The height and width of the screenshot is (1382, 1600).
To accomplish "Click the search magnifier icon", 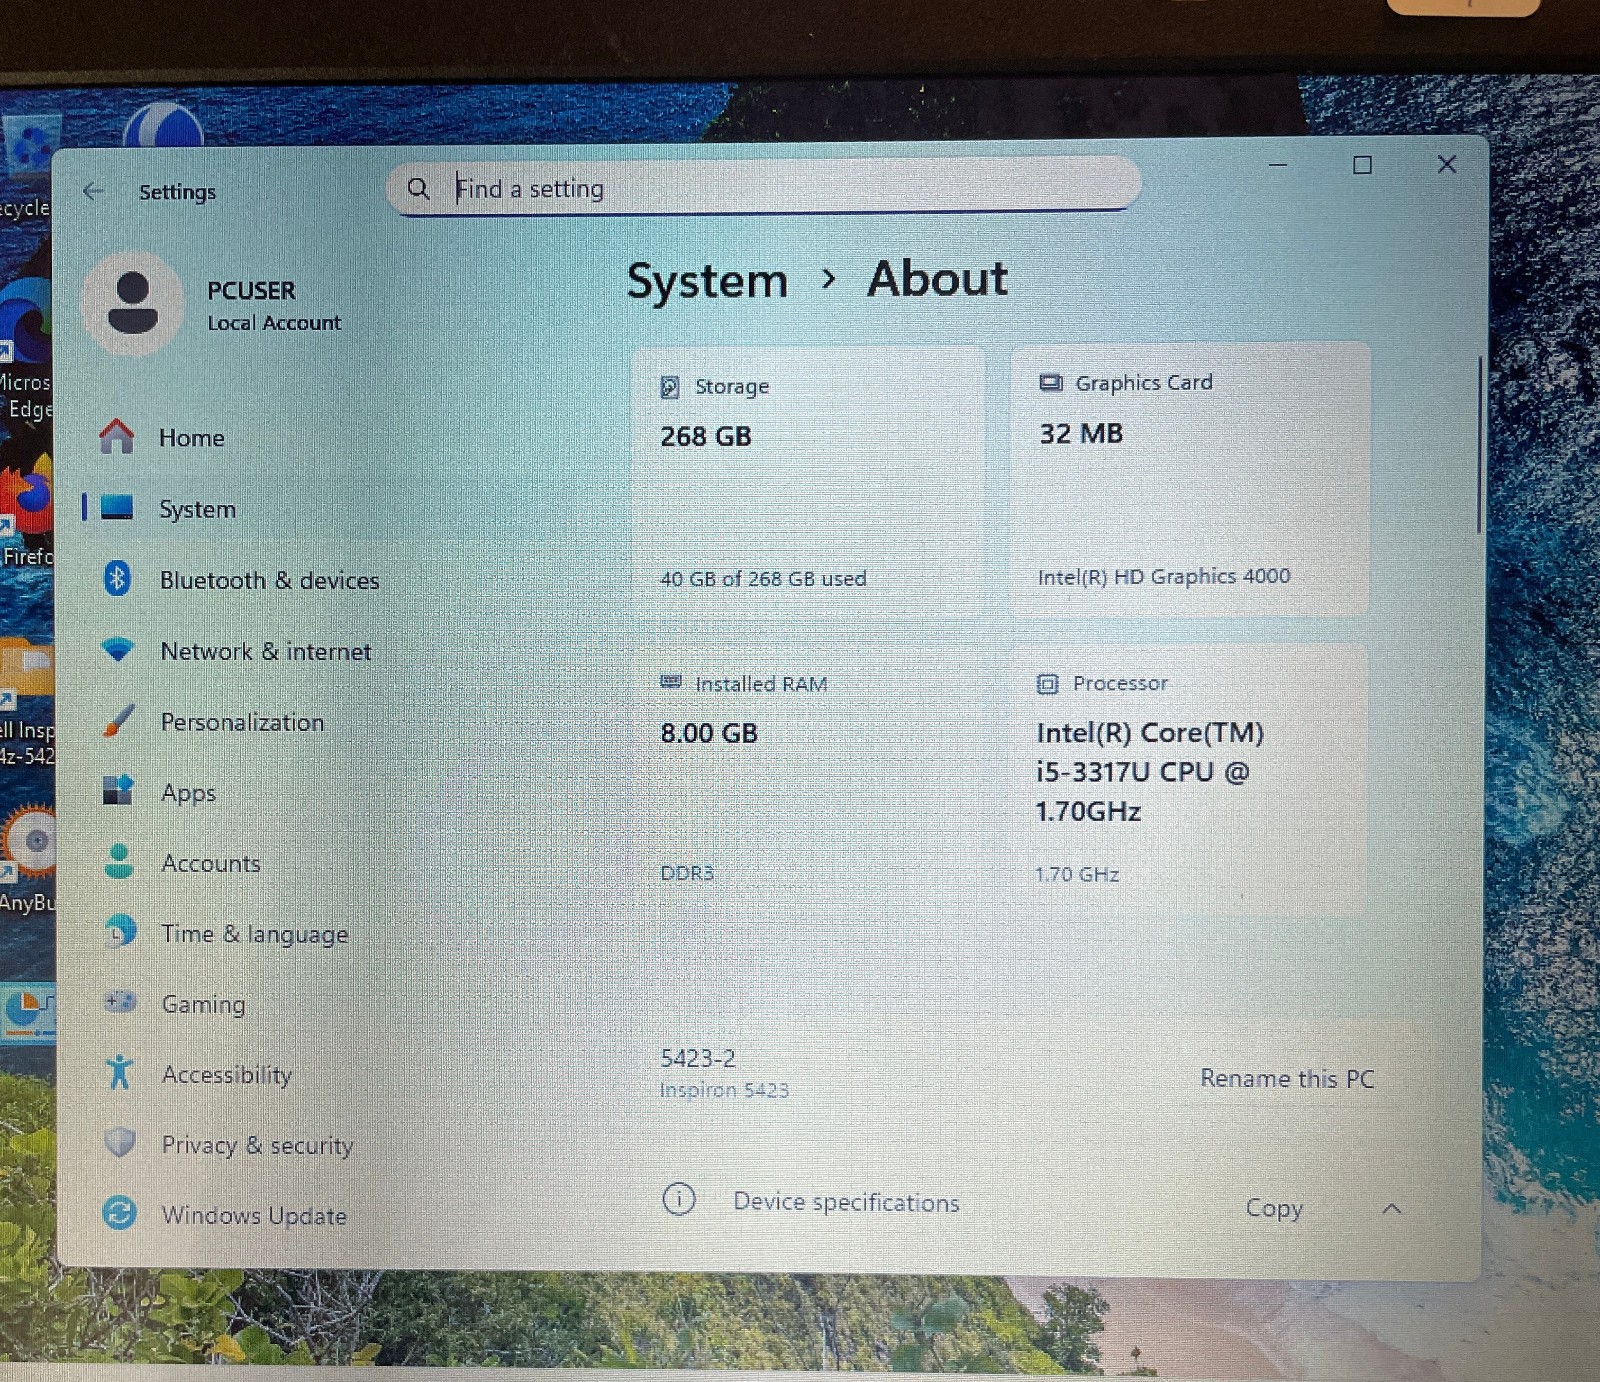I will pyautogui.click(x=418, y=188).
